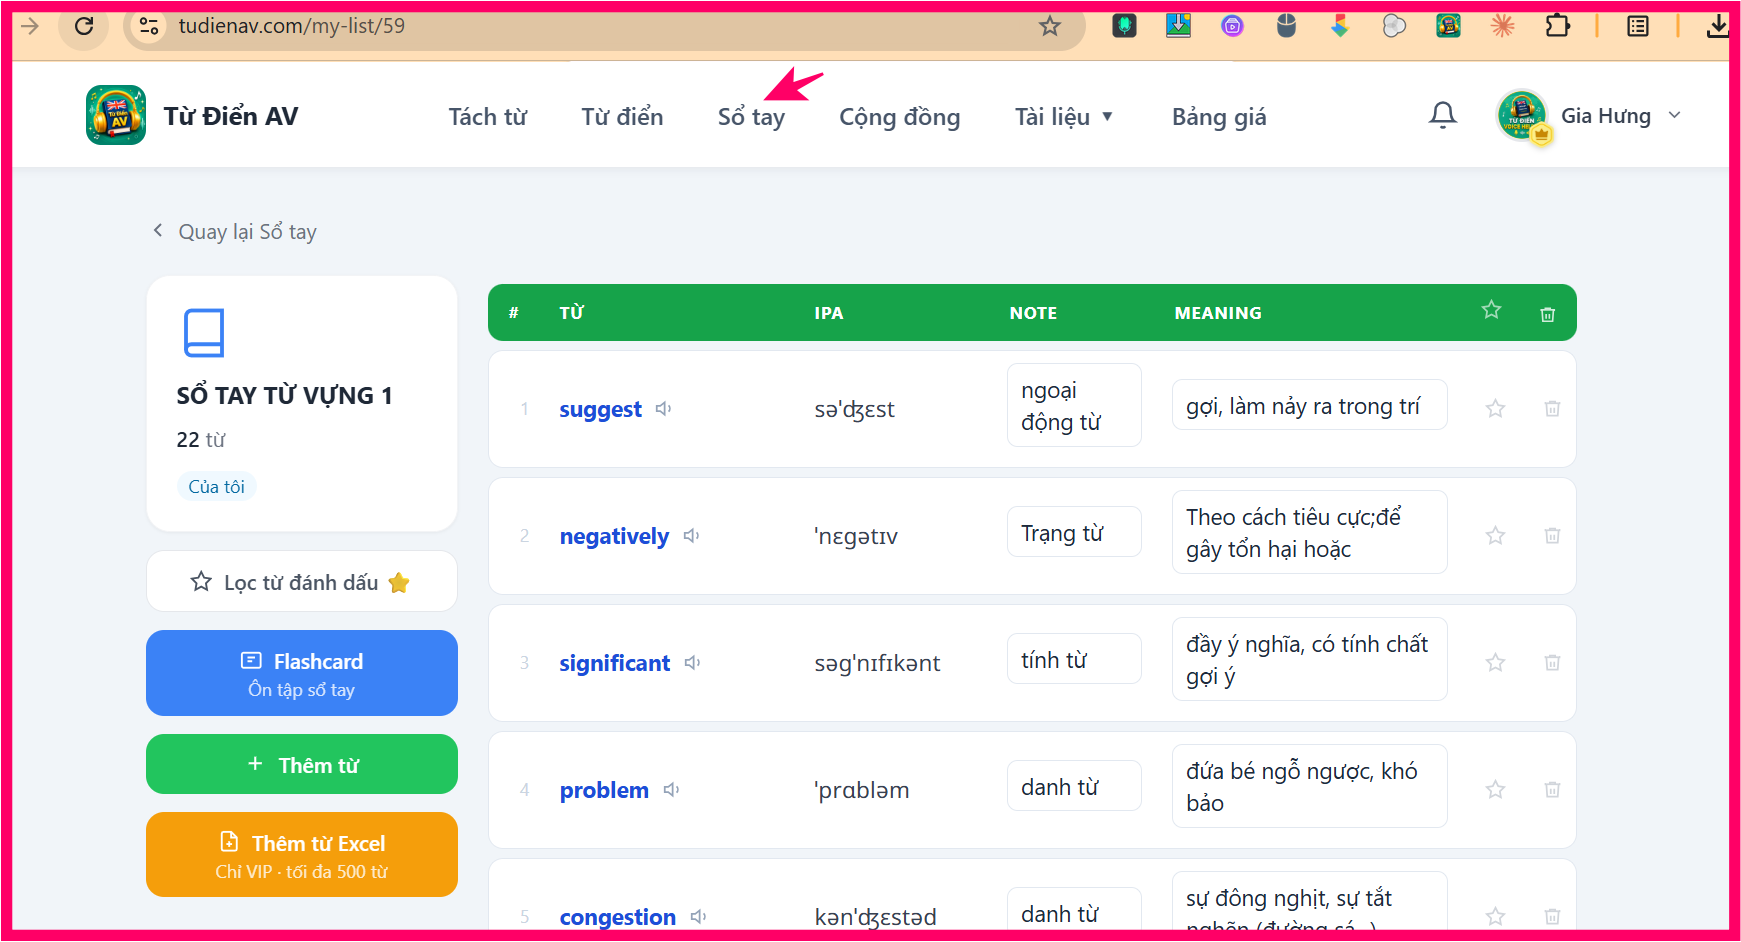The width and height of the screenshot is (1741, 942).
Task: Click the NOTE column header
Action: click(1033, 313)
